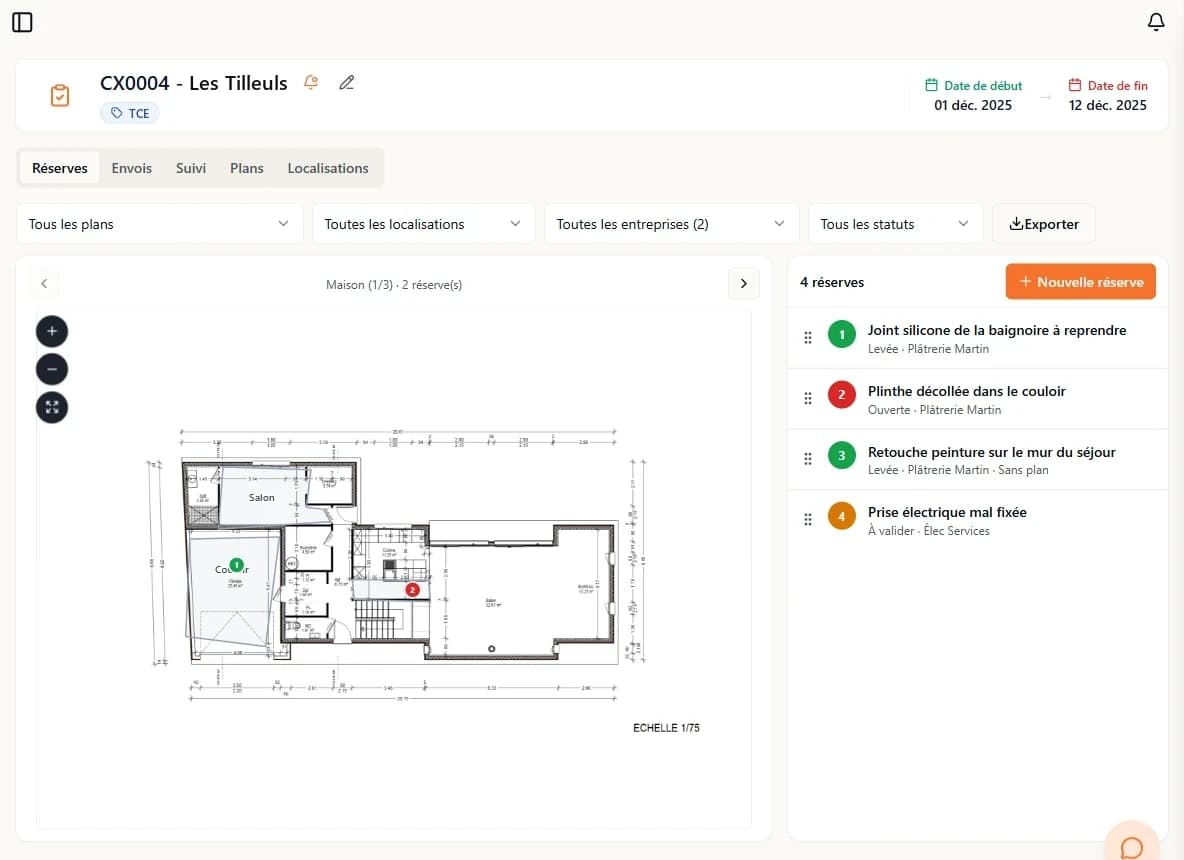Click the Salon room label on plan
Image resolution: width=1184 pixels, height=860 pixels.
(x=261, y=498)
